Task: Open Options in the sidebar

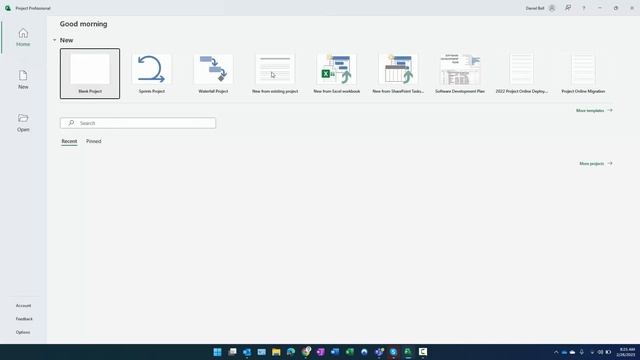Action: tap(23, 332)
